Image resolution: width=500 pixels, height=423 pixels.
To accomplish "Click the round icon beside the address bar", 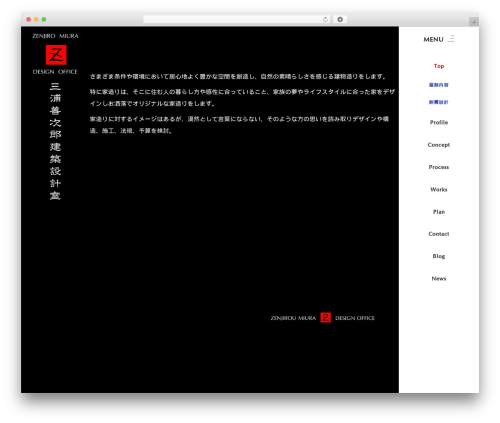I will click(x=340, y=19).
